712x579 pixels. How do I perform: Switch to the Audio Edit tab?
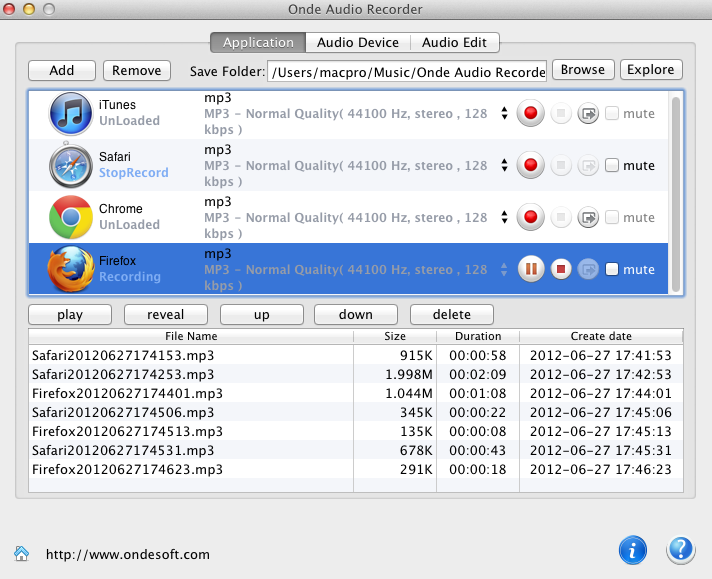click(455, 43)
